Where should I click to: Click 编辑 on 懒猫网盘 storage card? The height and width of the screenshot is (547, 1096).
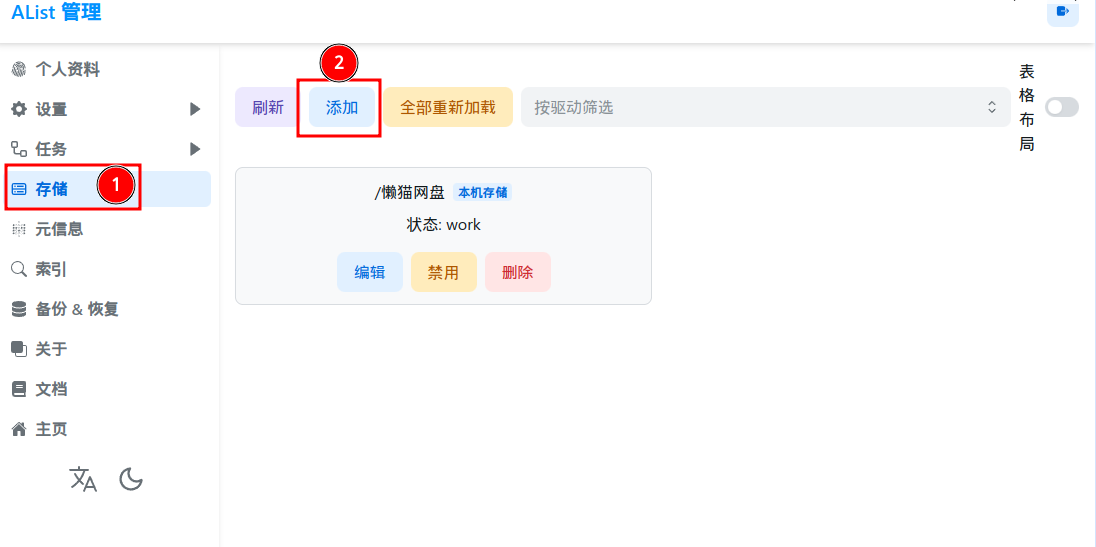pos(370,272)
